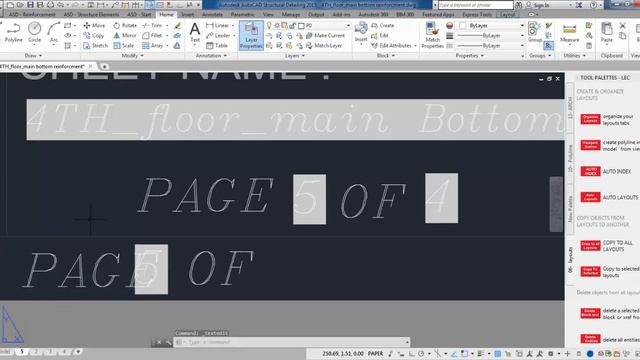Activate the Scale command
The height and width of the screenshot is (360, 640).
pyautogui.click(x=124, y=46)
